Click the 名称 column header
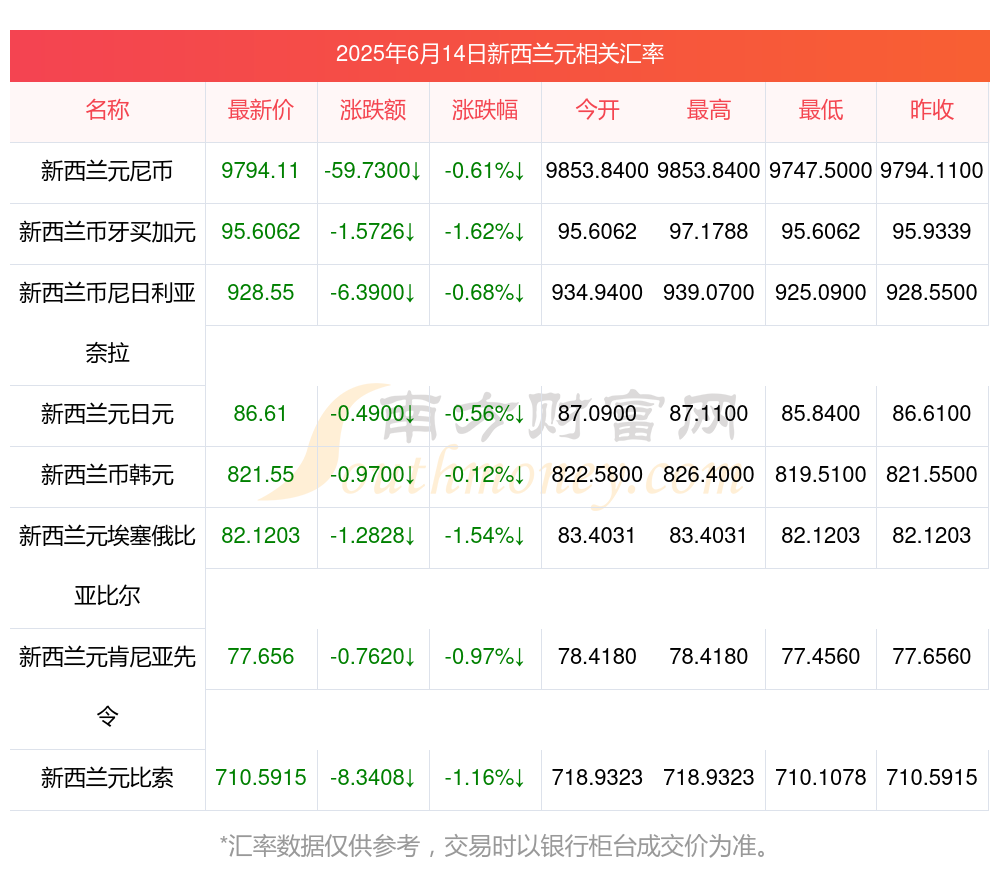The image size is (1000, 877). 107,110
